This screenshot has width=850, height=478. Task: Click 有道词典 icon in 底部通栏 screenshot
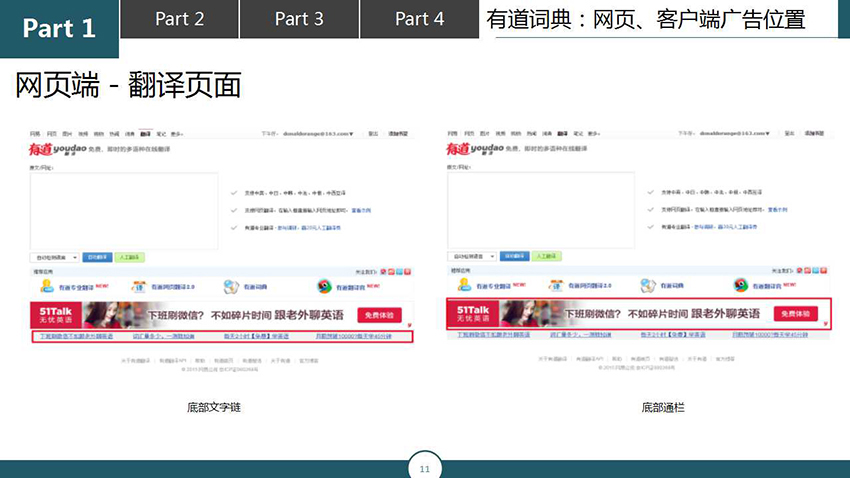click(649, 287)
